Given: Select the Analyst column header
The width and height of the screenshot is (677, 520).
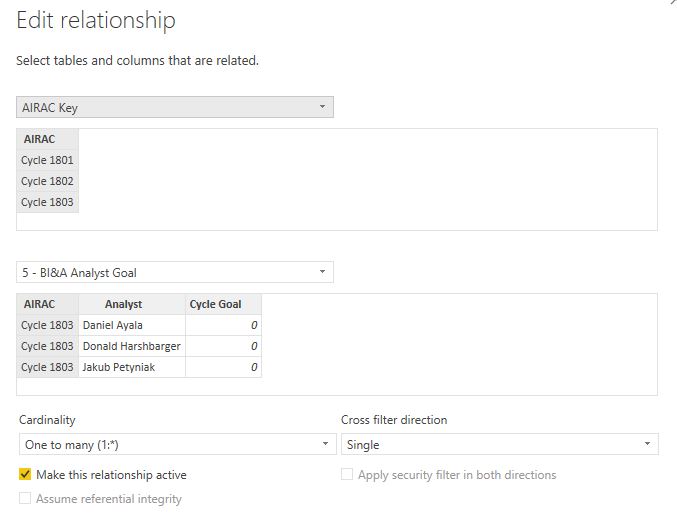Looking at the screenshot, I should click(132, 304).
